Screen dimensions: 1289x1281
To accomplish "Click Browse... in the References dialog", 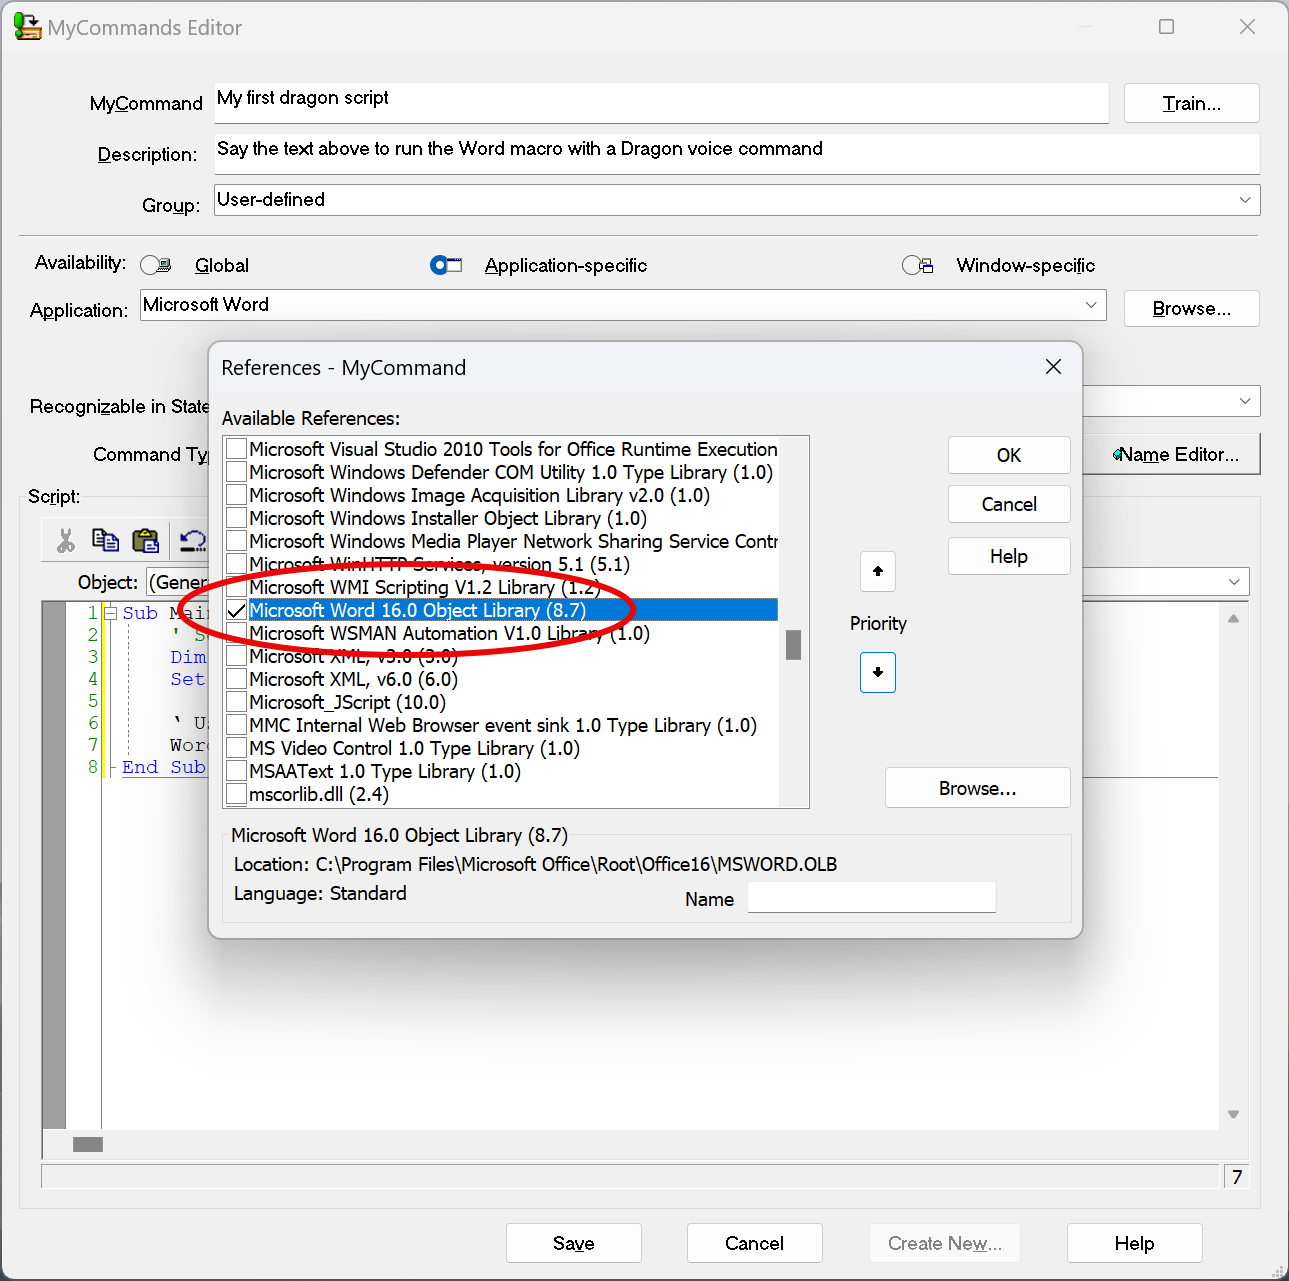I will [978, 788].
